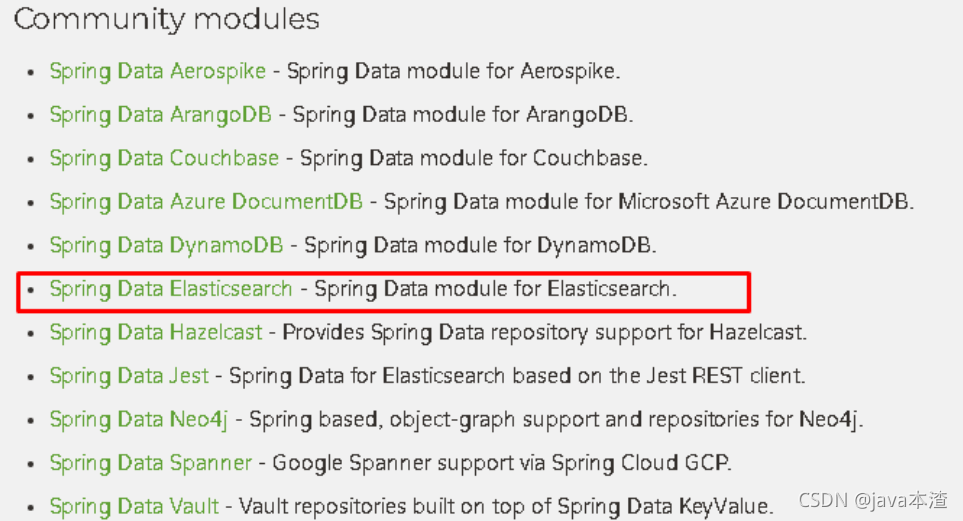Click the Hazelcast repository support description
The height and width of the screenshot is (521, 963).
[544, 333]
